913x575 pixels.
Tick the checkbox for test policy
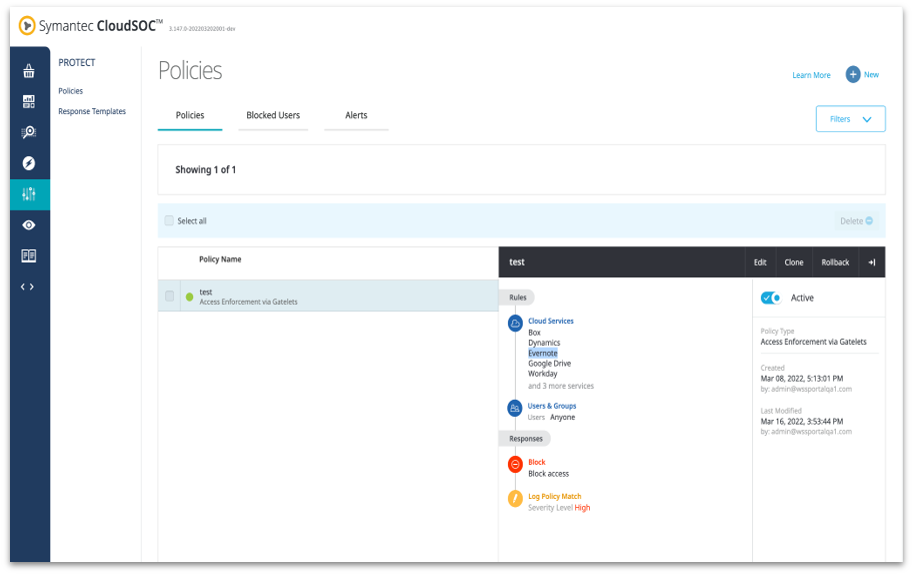(169, 296)
